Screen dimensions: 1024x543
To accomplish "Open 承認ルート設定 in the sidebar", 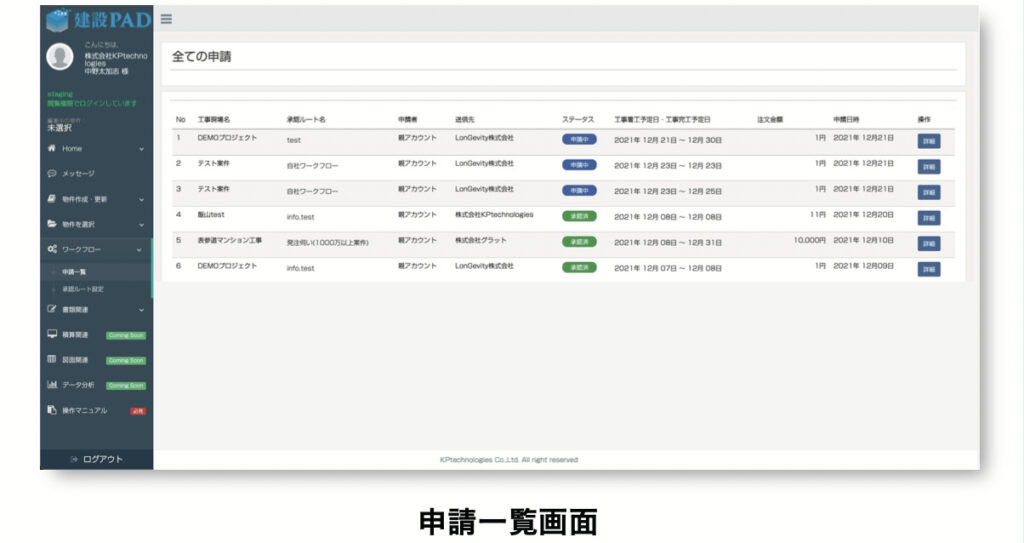I will (83, 289).
